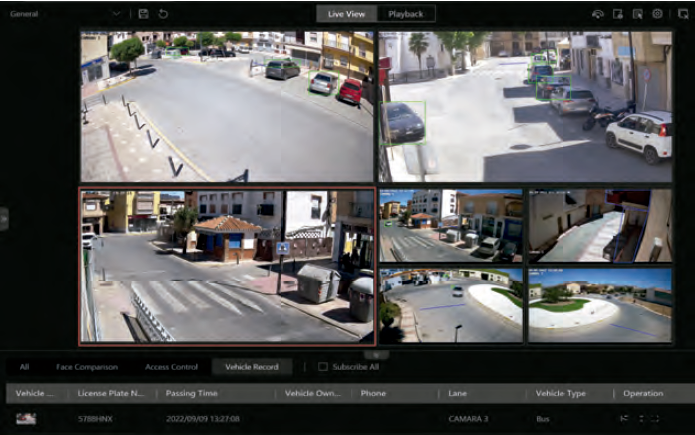Expand the collapsed left side panel handle
This screenshot has width=695, height=435.
pyautogui.click(x=4, y=220)
